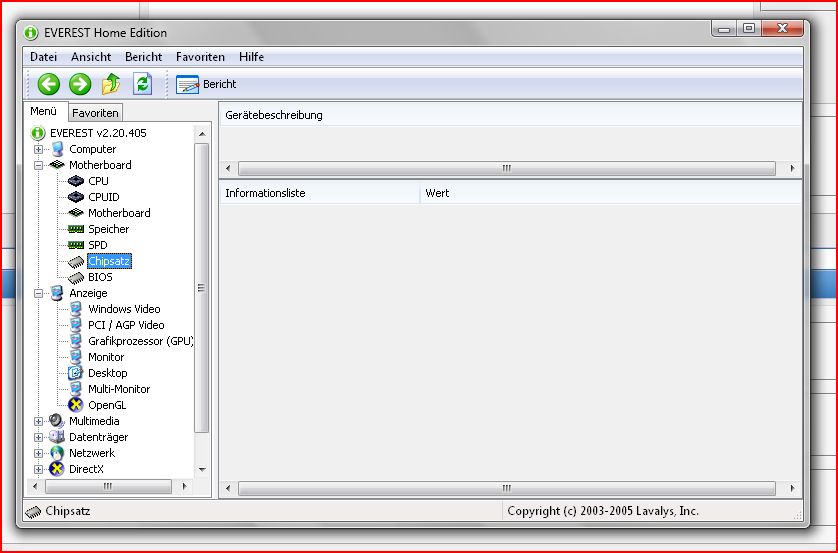Image resolution: width=838 pixels, height=553 pixels.
Task: Click the OpenGL yellow X icon
Action: [x=76, y=405]
